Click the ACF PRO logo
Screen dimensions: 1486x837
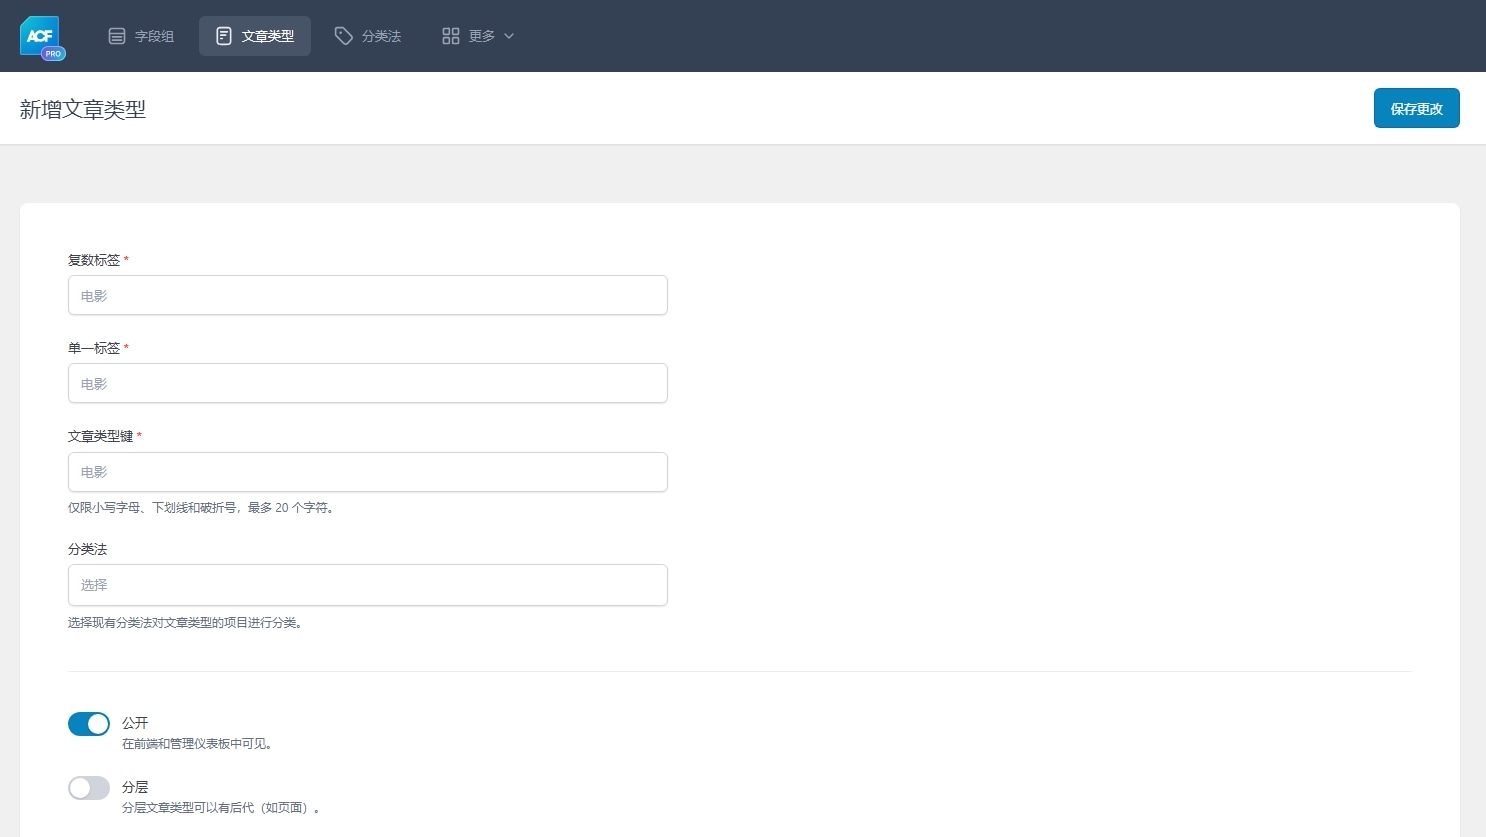(39, 36)
